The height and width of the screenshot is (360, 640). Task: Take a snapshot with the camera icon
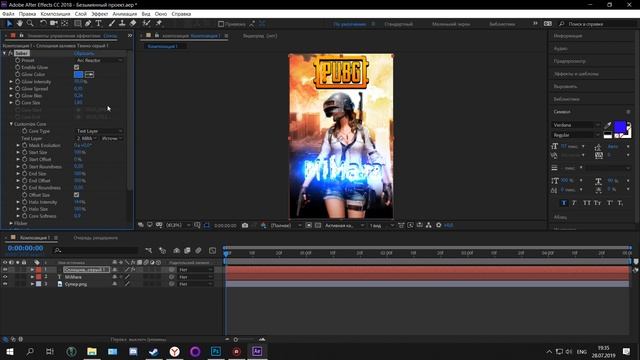click(x=245, y=225)
